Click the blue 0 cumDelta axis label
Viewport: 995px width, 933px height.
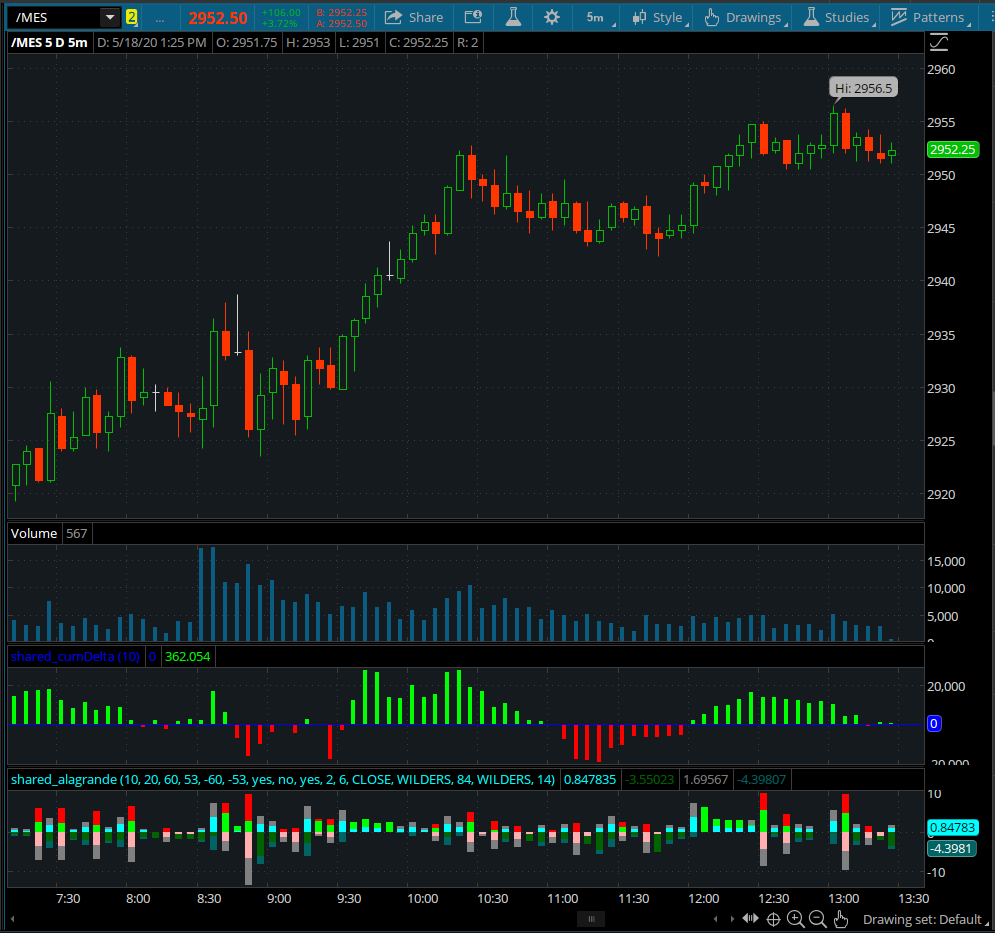(933, 724)
